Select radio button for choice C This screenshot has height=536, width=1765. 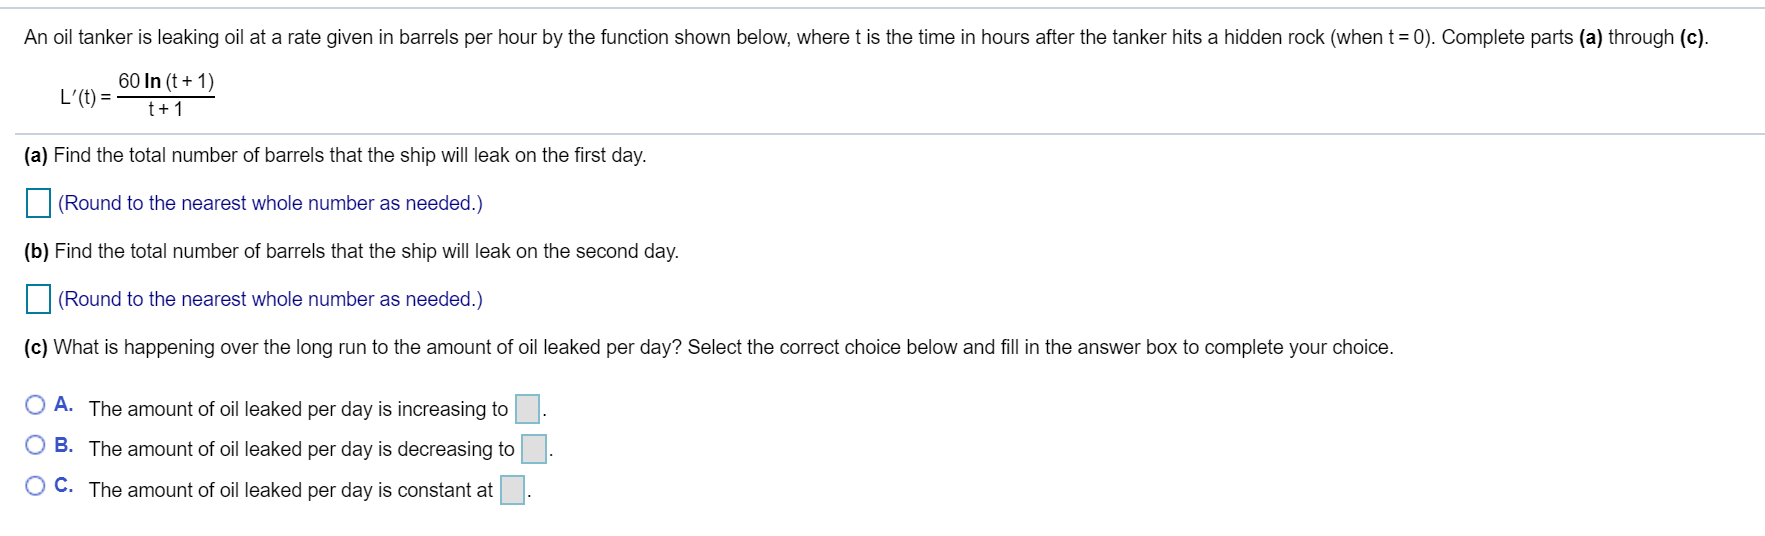36,486
